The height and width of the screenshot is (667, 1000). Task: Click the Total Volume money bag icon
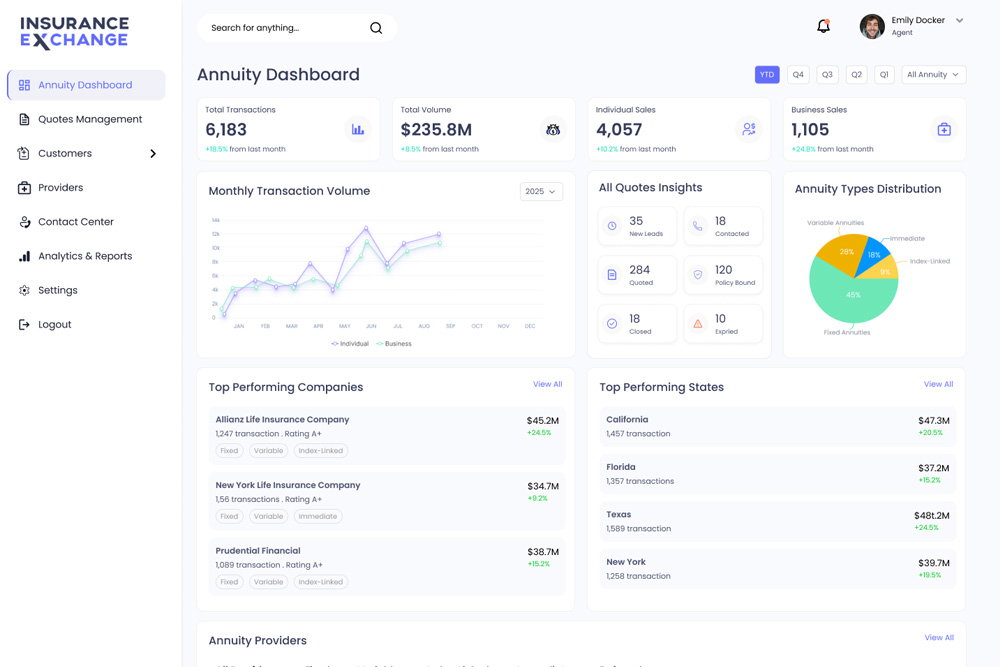tap(552, 129)
